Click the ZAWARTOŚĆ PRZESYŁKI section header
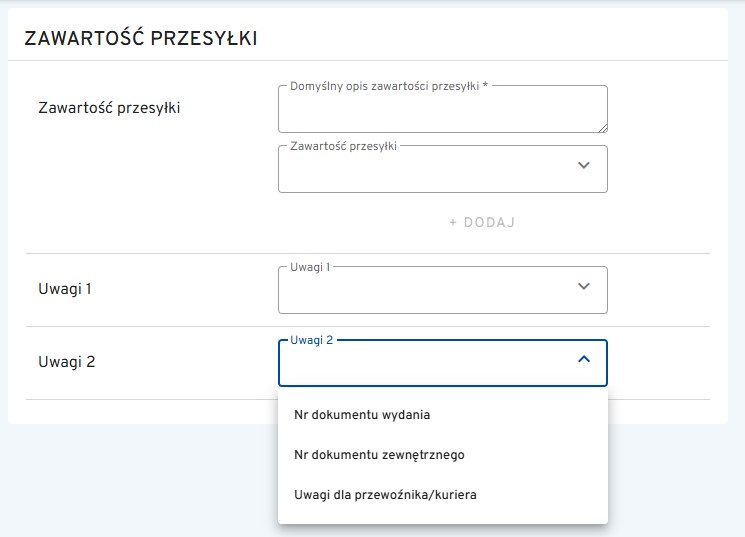Screen dimensions: 745x537 tap(140, 39)
